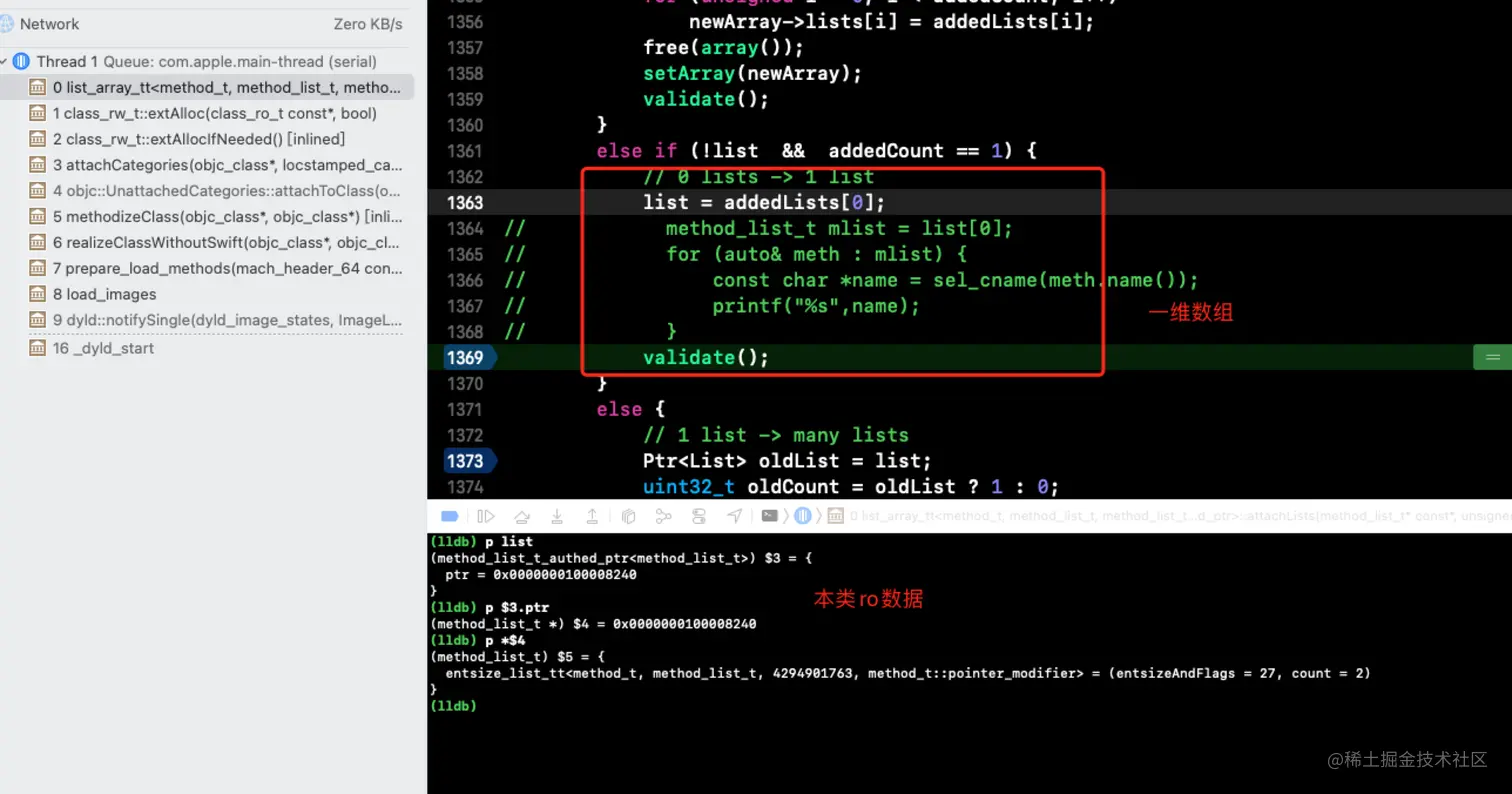
Task: Click 'free(array());' on line 1357
Action: [723, 47]
